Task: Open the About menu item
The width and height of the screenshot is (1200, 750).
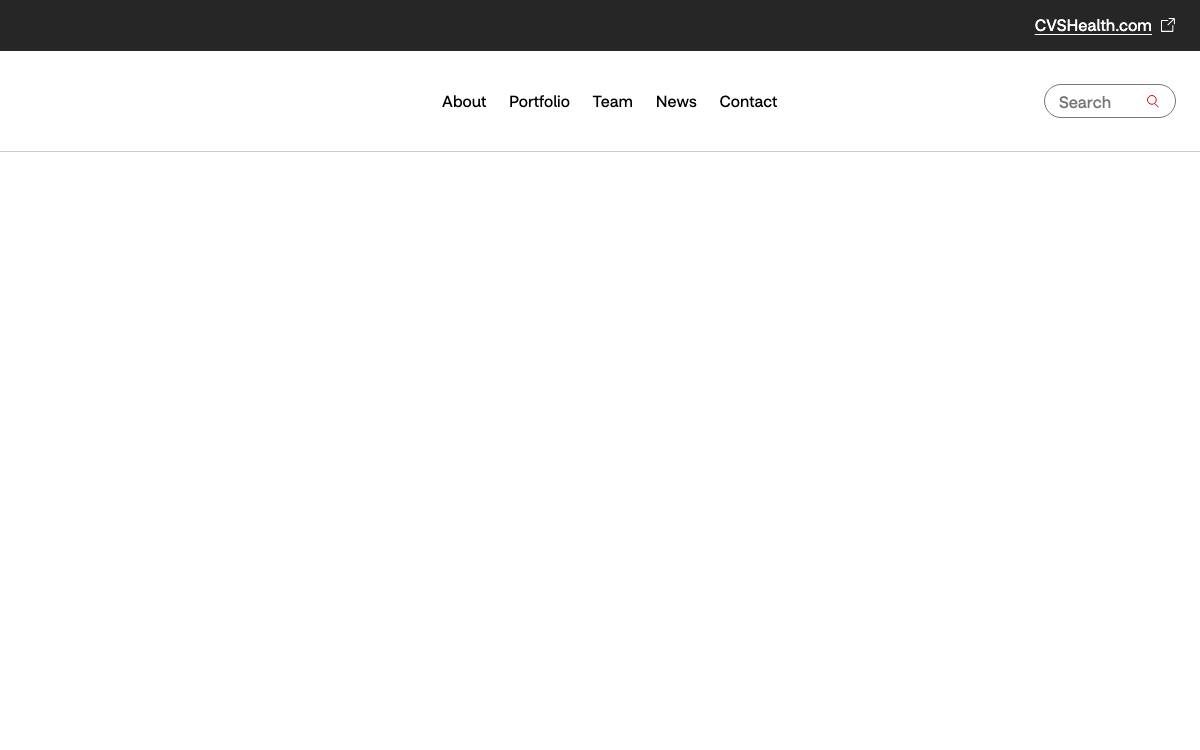Action: [464, 102]
